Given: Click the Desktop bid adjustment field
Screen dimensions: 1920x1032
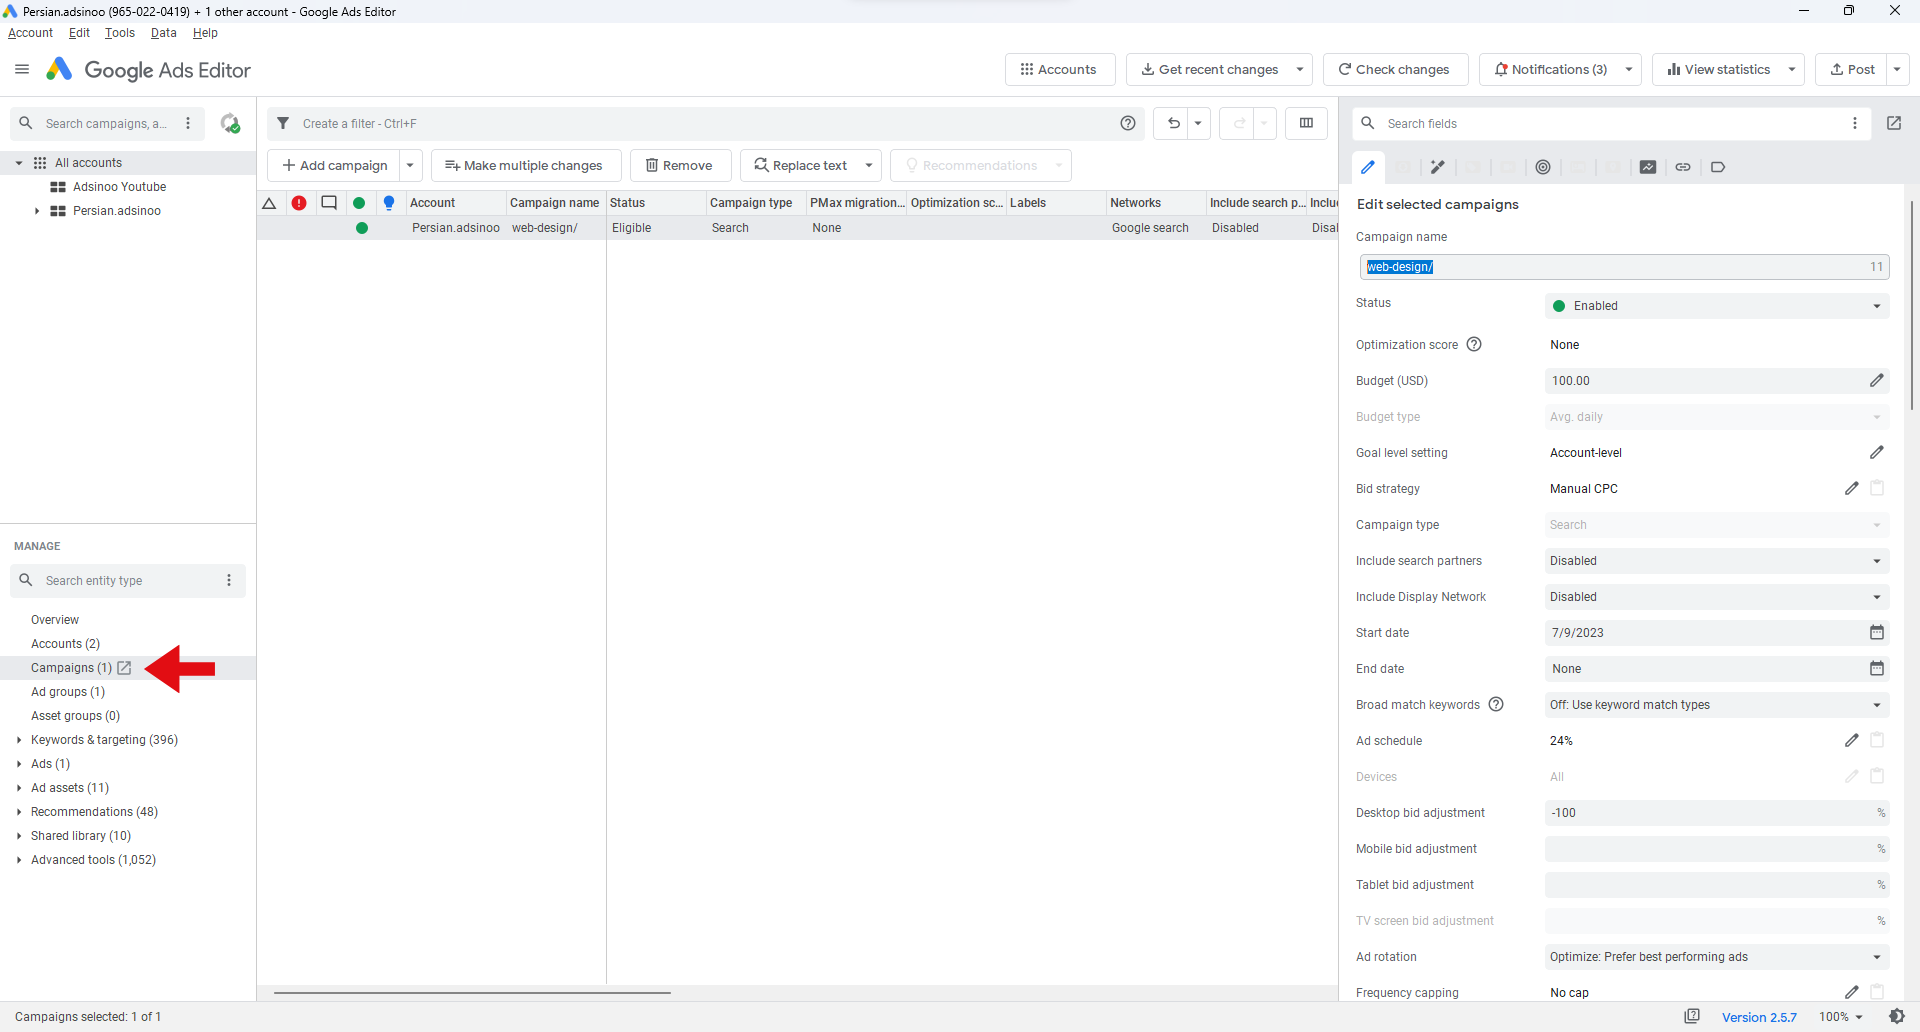Looking at the screenshot, I should click(x=1717, y=813).
